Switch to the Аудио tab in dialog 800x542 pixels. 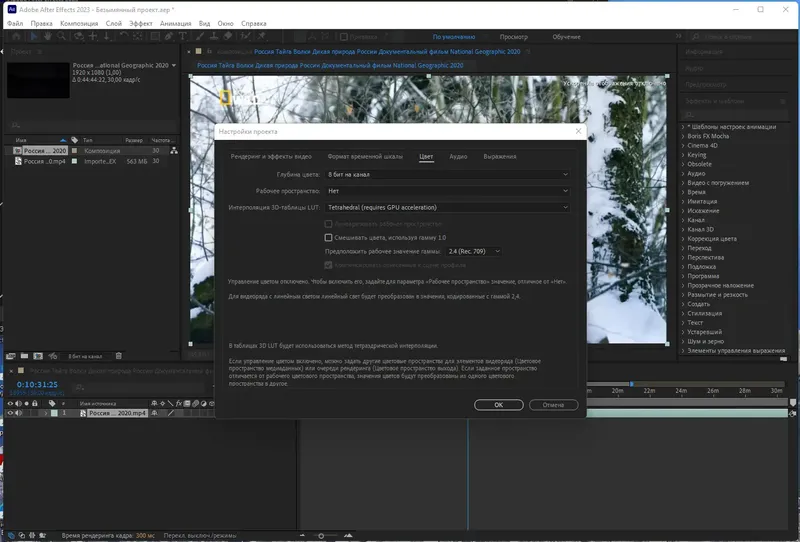(x=458, y=157)
